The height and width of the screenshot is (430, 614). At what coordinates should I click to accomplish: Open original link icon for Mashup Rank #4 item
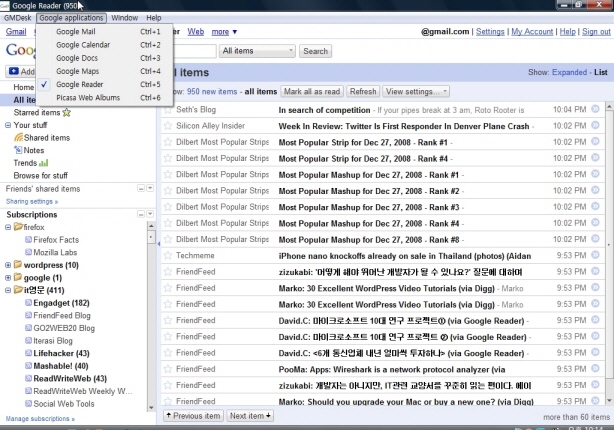tap(595, 222)
